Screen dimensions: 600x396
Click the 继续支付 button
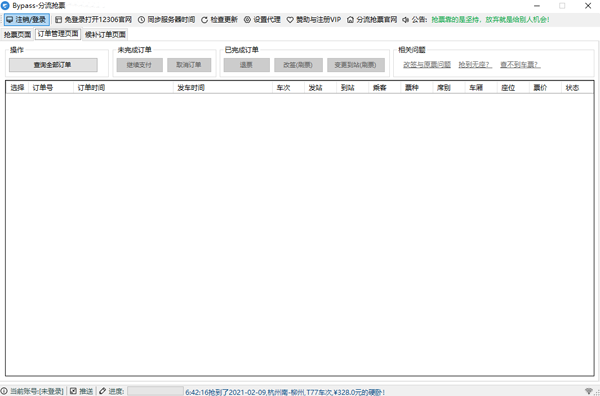tap(140, 65)
